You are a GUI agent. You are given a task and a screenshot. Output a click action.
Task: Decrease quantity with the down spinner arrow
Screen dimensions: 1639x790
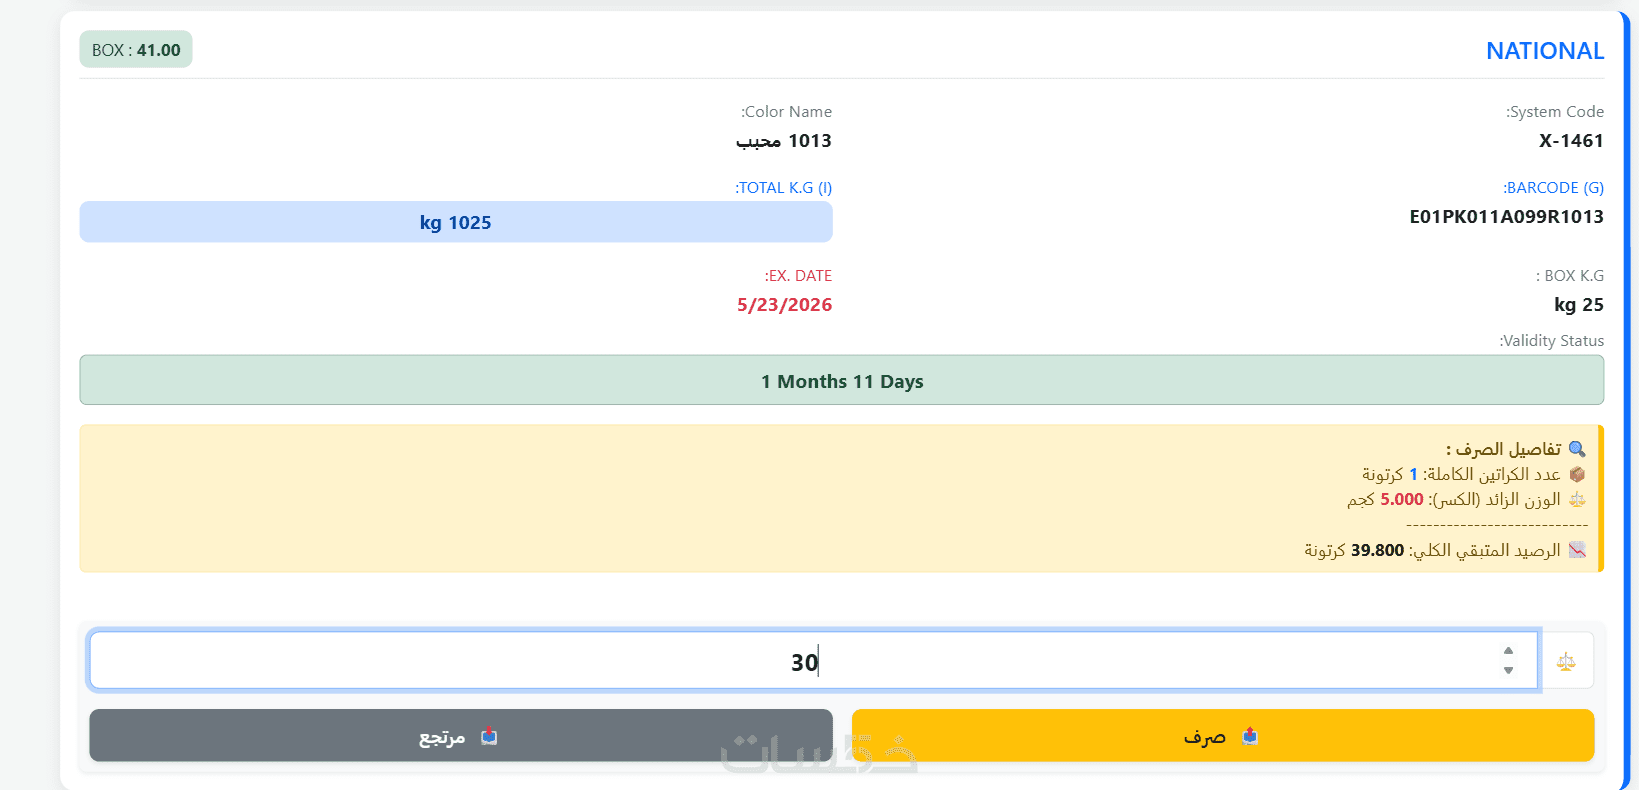pos(1508,670)
